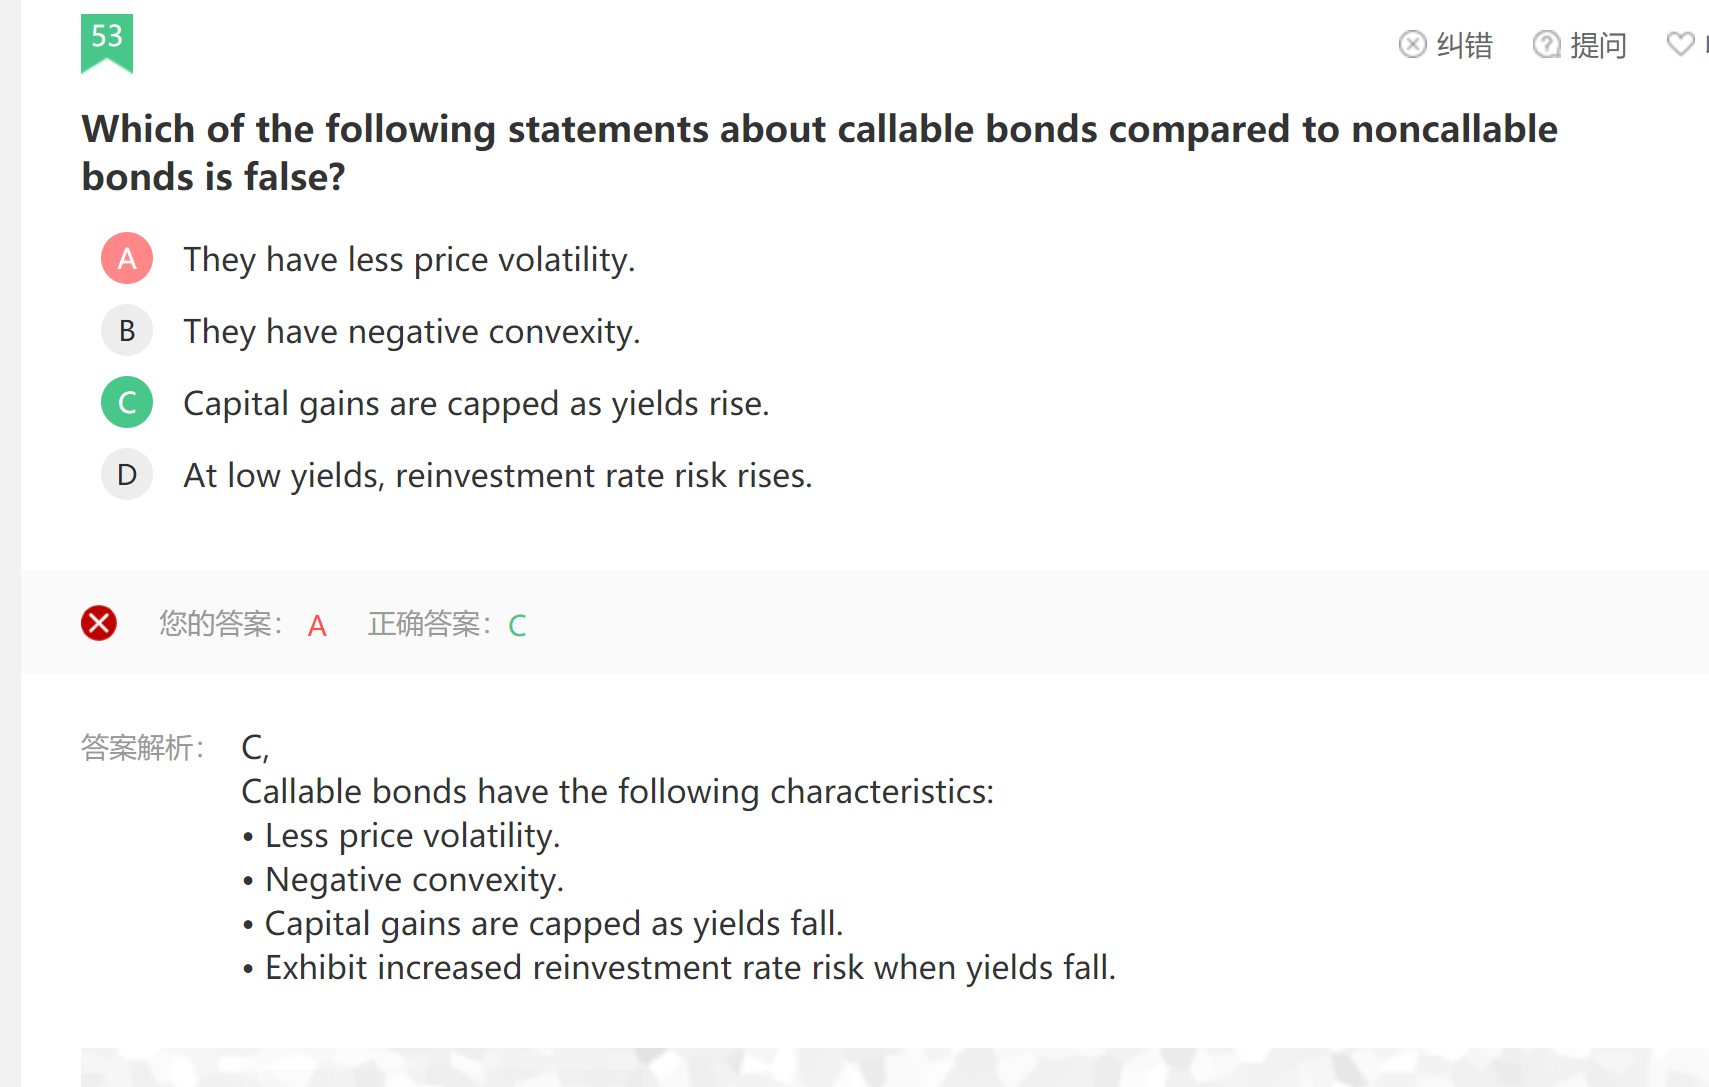Screen dimensions: 1709x1087
Task: Choose "Capital gains are capped as yields rise"
Action: (x=476, y=404)
